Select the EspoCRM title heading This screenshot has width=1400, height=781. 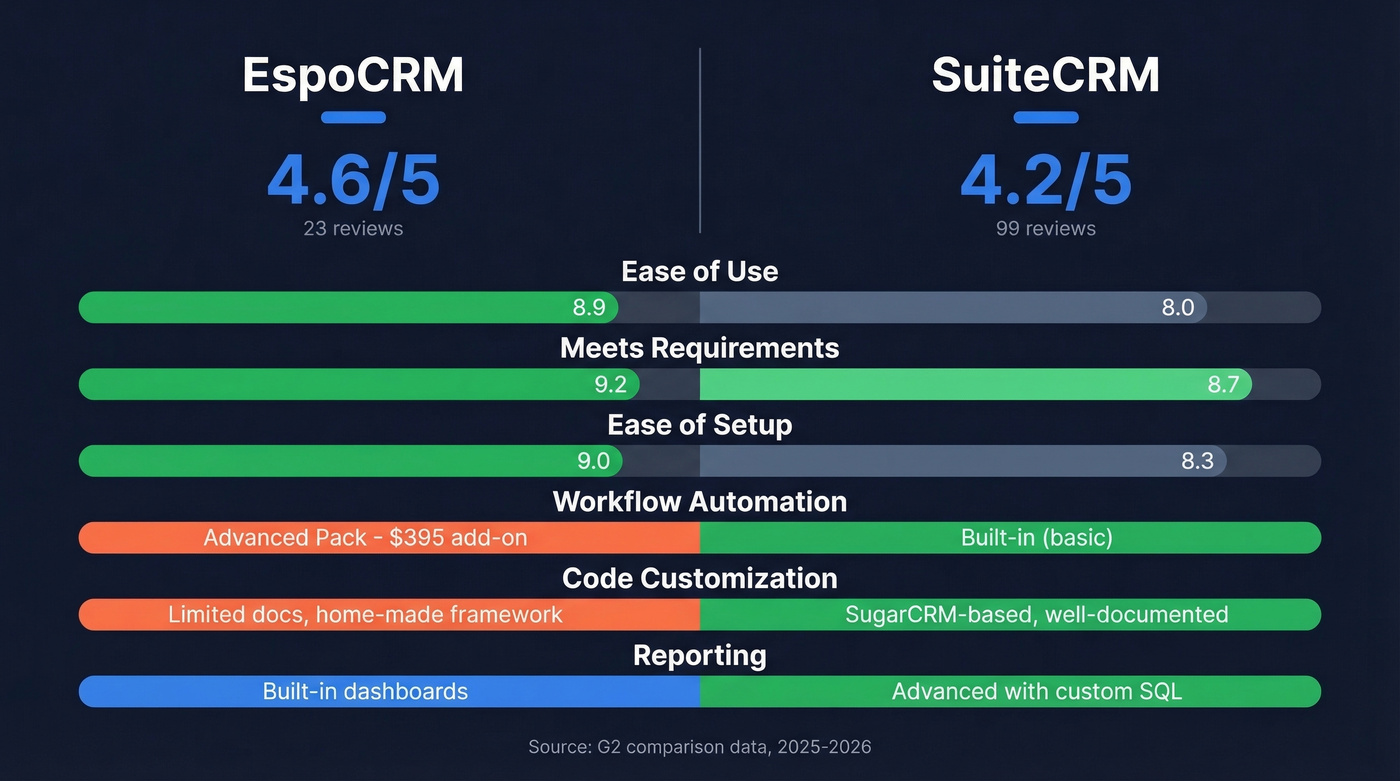pos(352,75)
